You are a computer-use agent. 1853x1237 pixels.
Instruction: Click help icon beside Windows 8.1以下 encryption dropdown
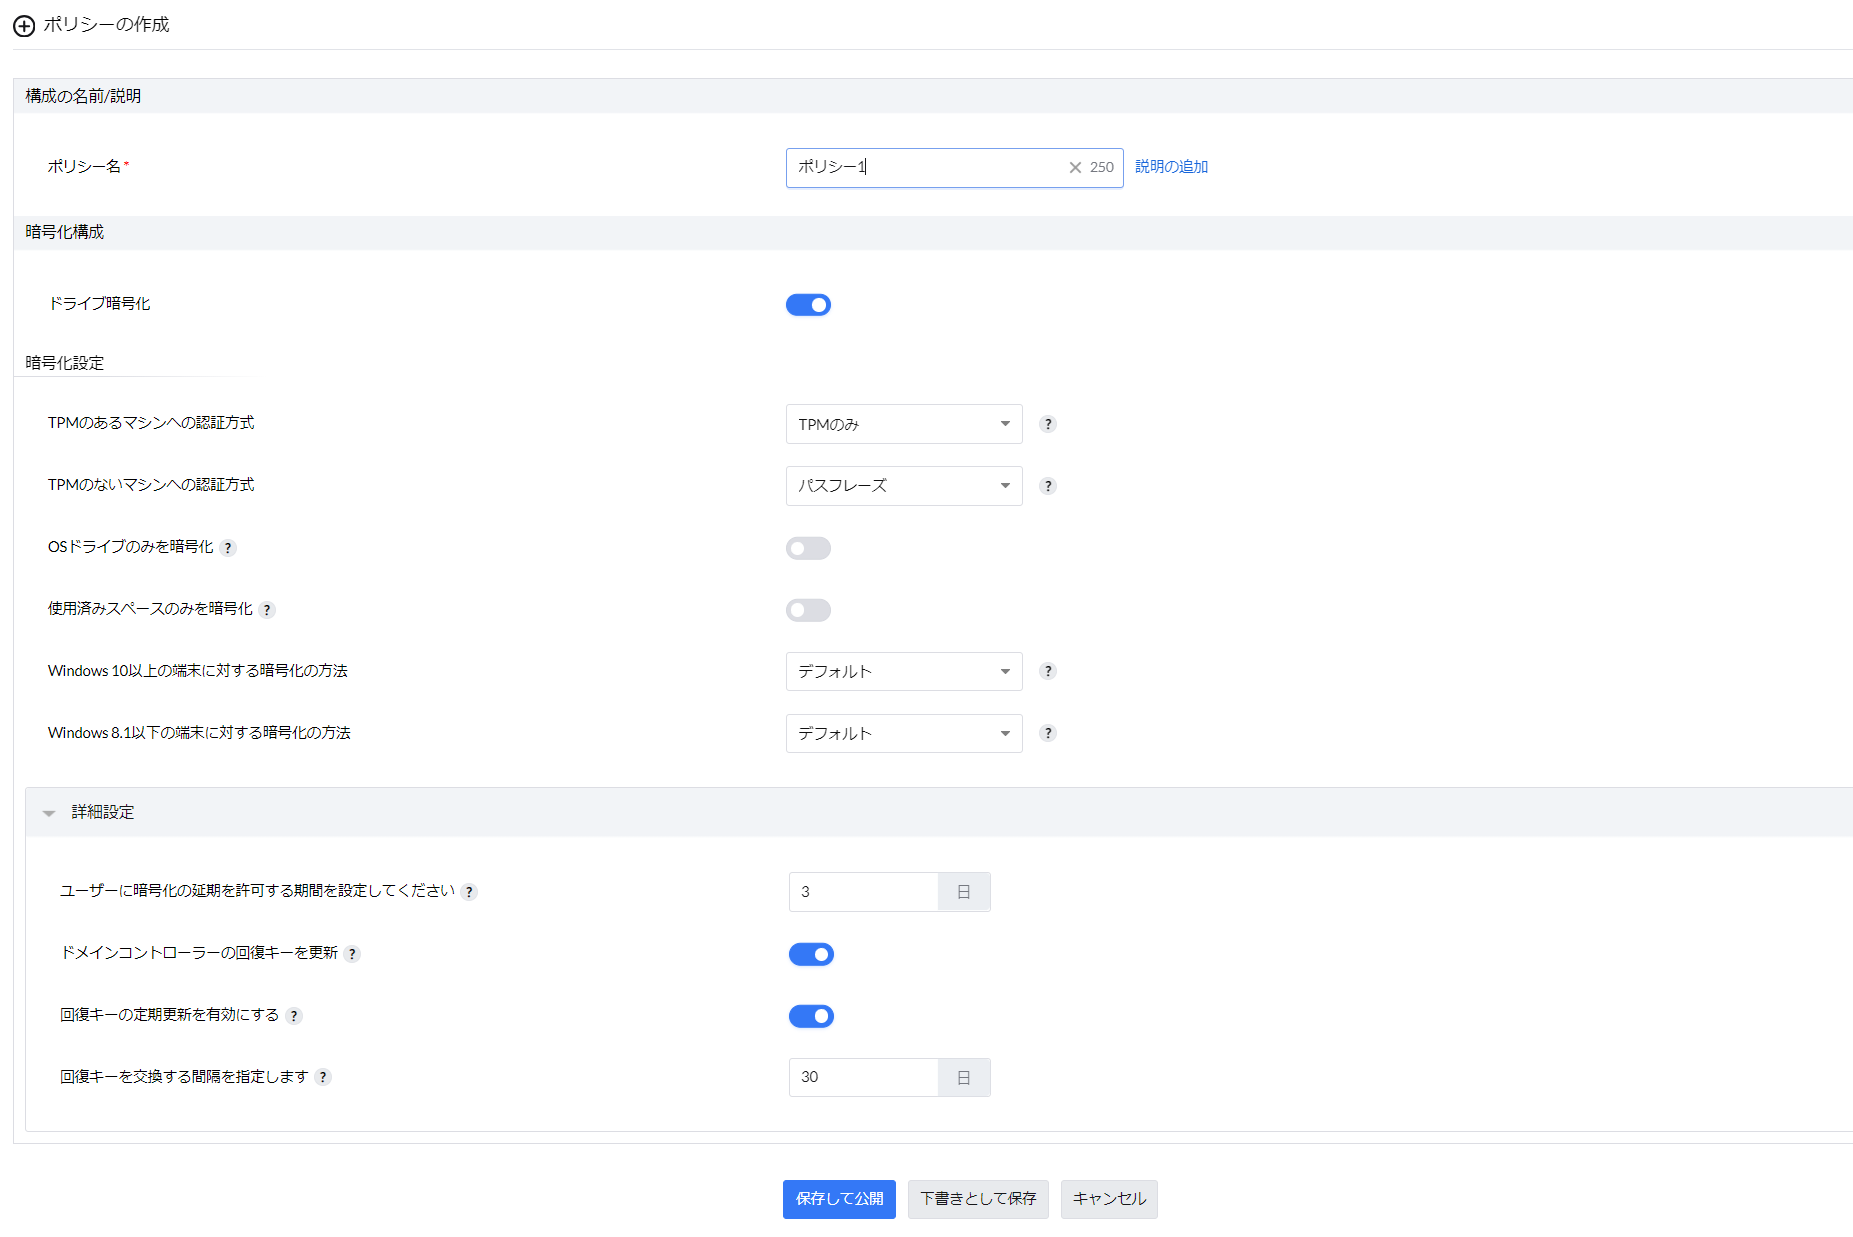click(1048, 733)
